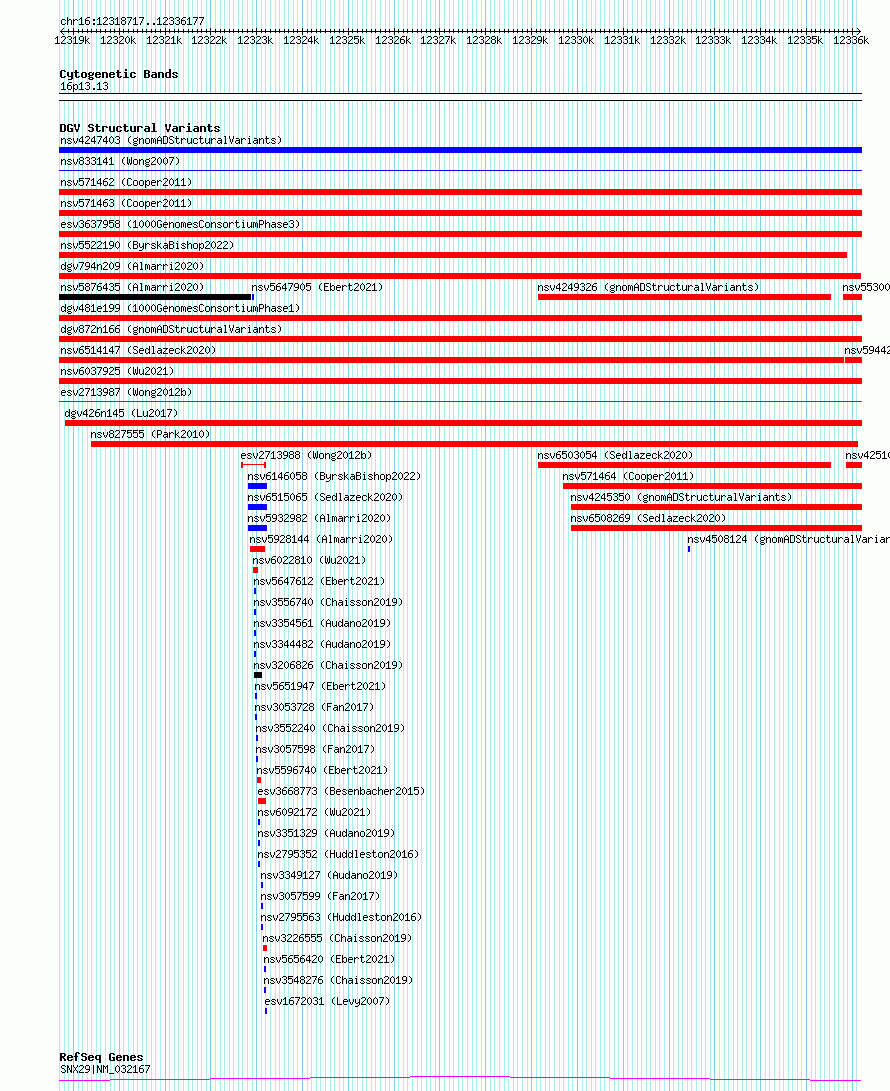Image resolution: width=890 pixels, height=1091 pixels.
Task: Open nsv5656420 (Ebert2021) label
Action: coord(329,959)
